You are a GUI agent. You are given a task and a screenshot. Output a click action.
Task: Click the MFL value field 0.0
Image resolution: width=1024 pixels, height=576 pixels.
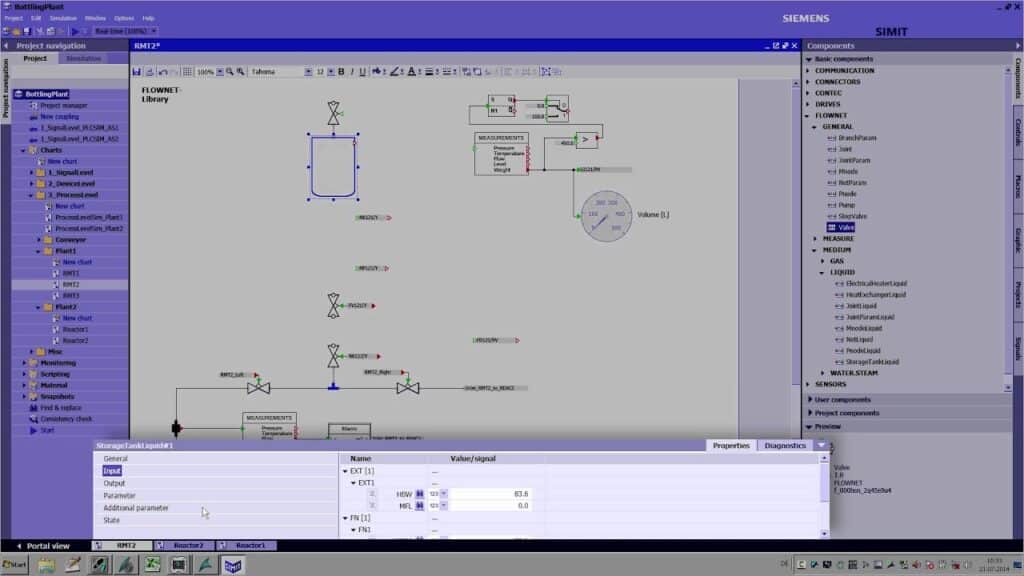490,506
